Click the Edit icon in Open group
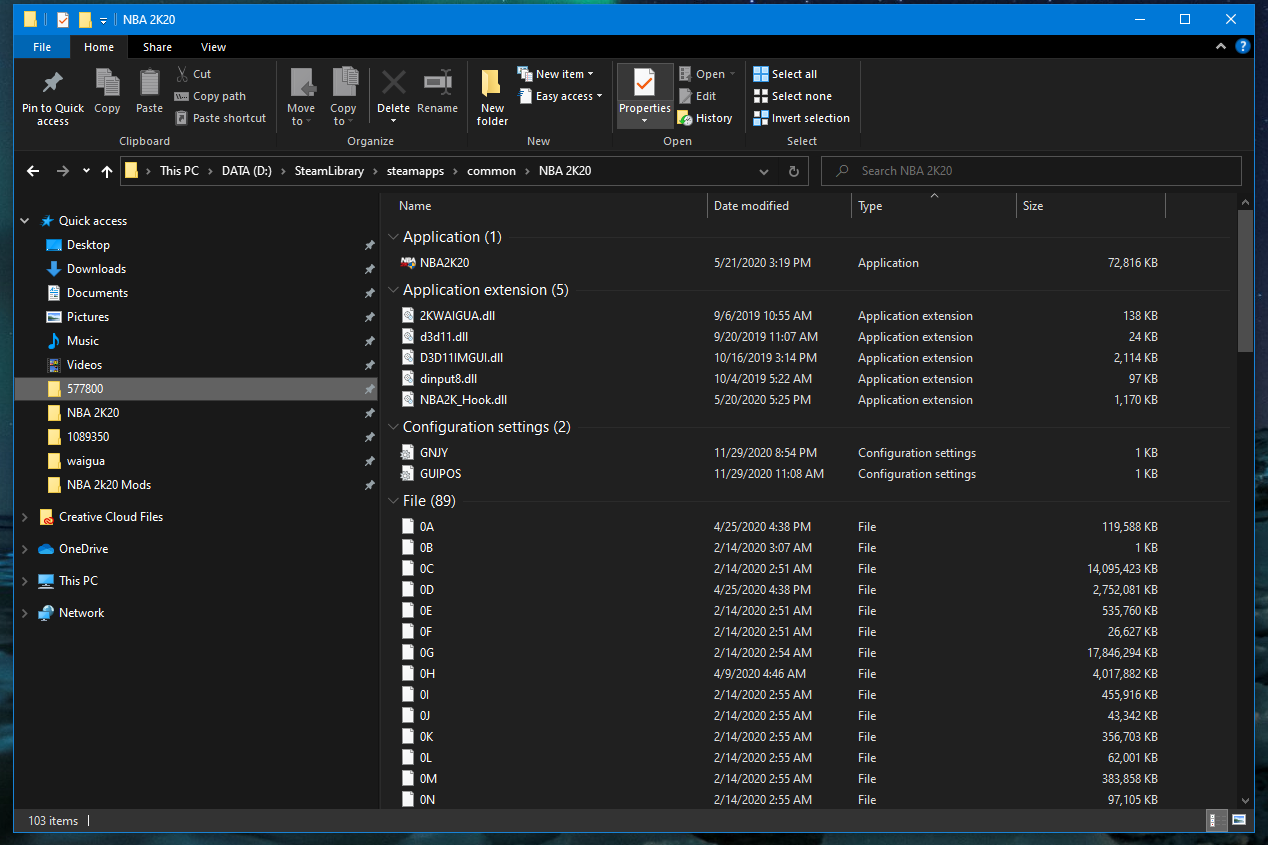Screen dimensions: 1268x845 tap(685, 96)
